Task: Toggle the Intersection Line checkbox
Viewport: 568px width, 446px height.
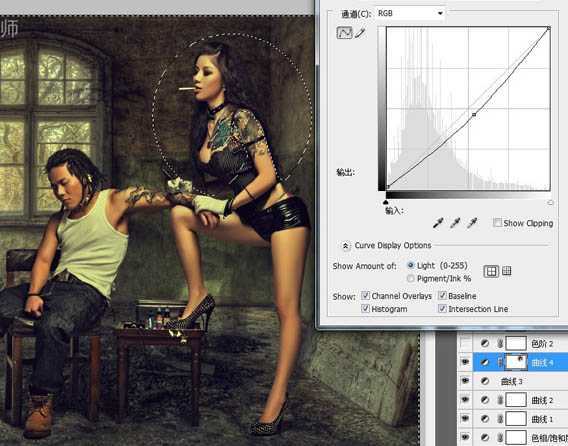Action: [x=442, y=309]
